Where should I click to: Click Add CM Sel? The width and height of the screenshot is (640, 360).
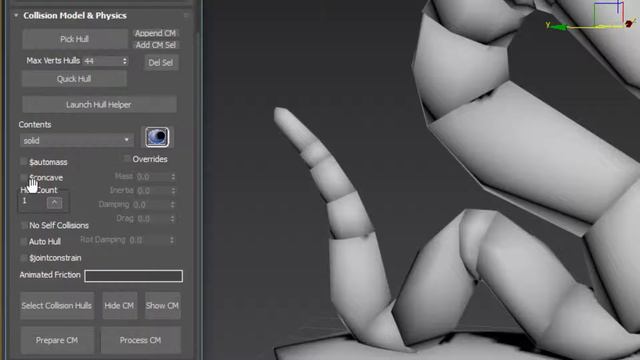pyautogui.click(x=155, y=45)
